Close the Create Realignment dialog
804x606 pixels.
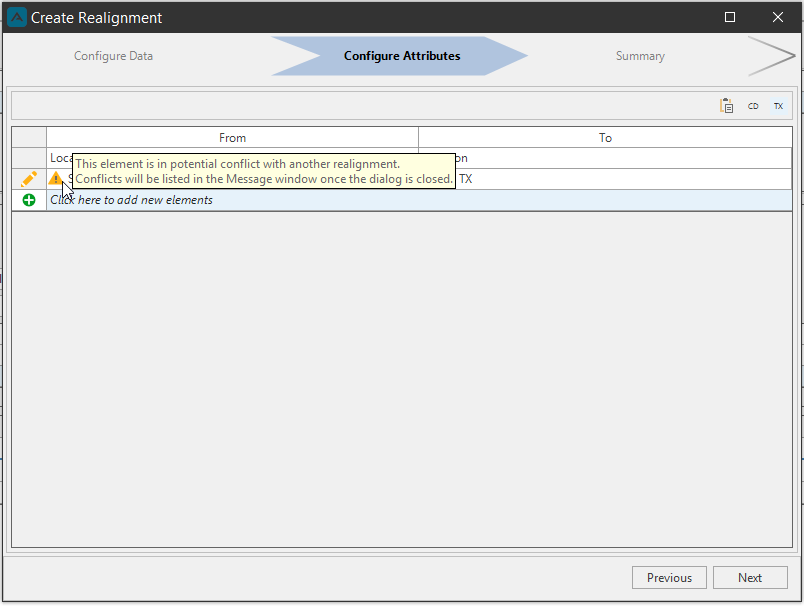tap(777, 17)
